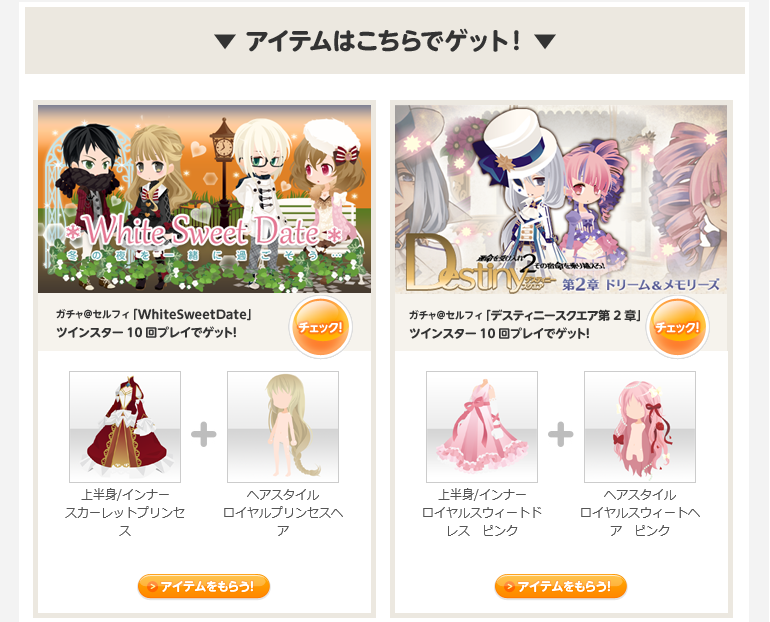Open the Destiny Square chapter 2 banner
Image resolution: width=770 pixels, height=622 pixels.
click(561, 199)
